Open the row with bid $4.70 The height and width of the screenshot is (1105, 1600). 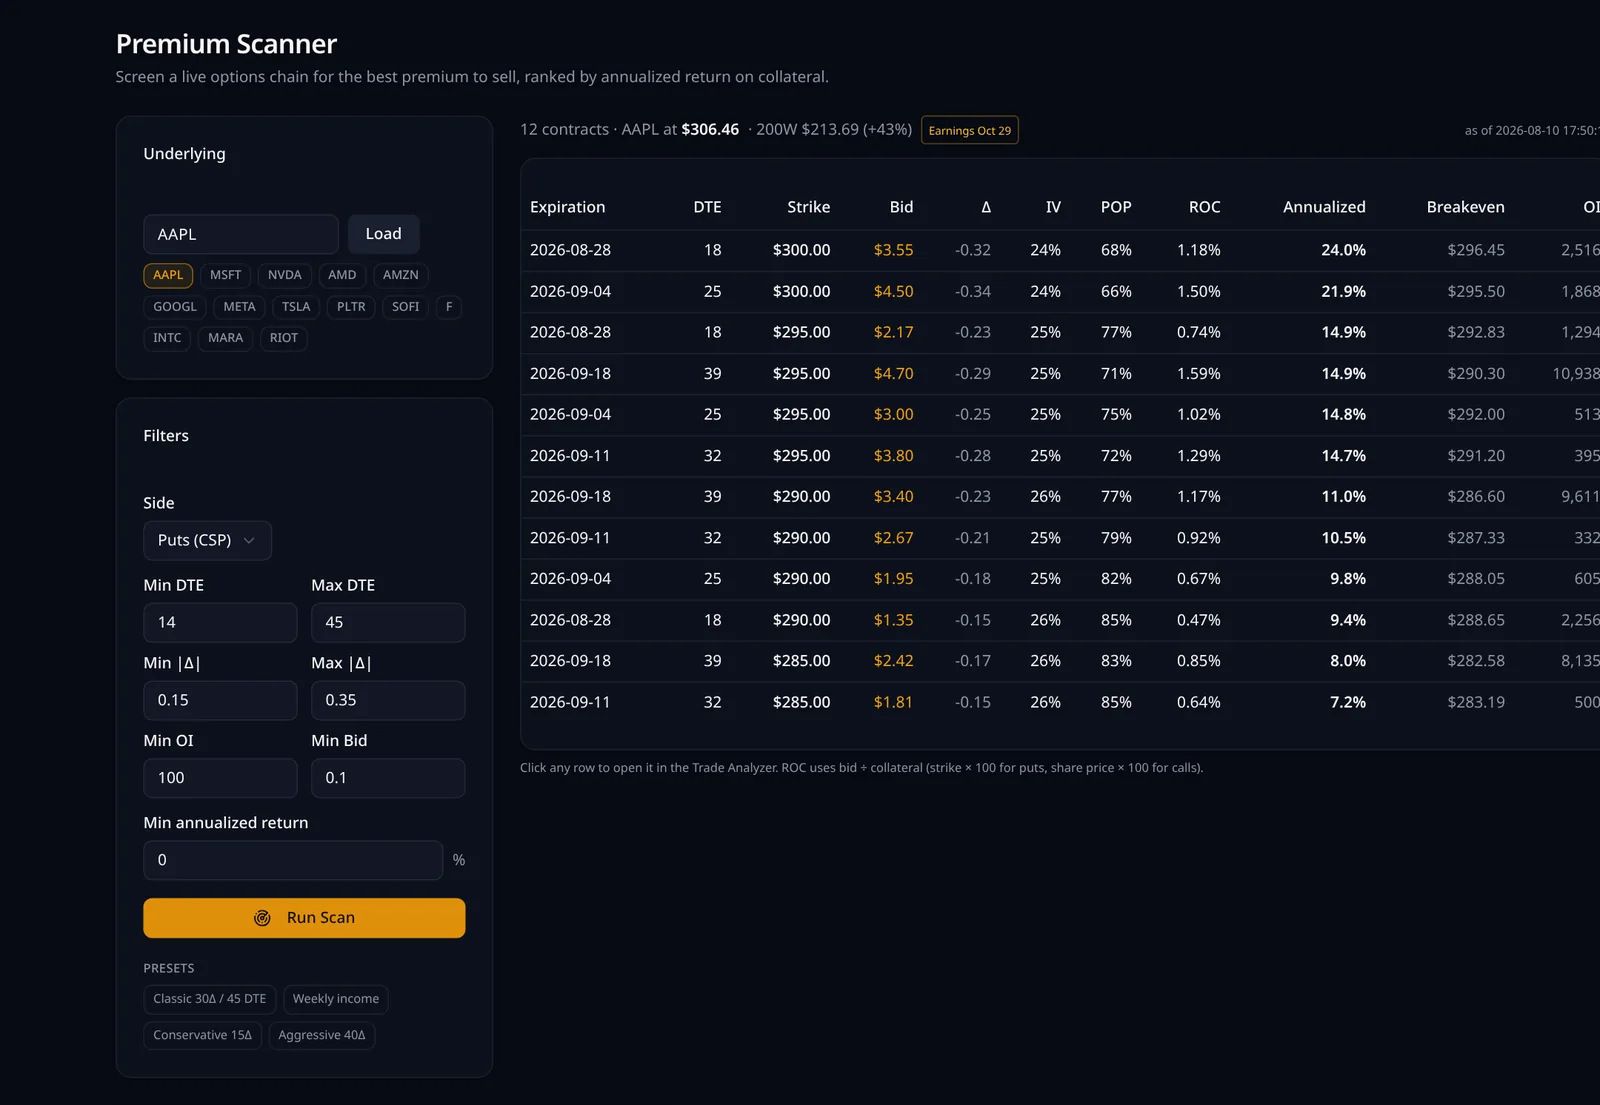(x=1060, y=374)
